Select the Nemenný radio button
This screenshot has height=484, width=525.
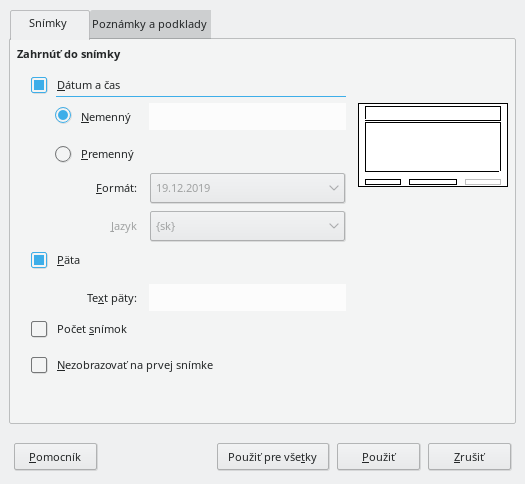(63, 116)
